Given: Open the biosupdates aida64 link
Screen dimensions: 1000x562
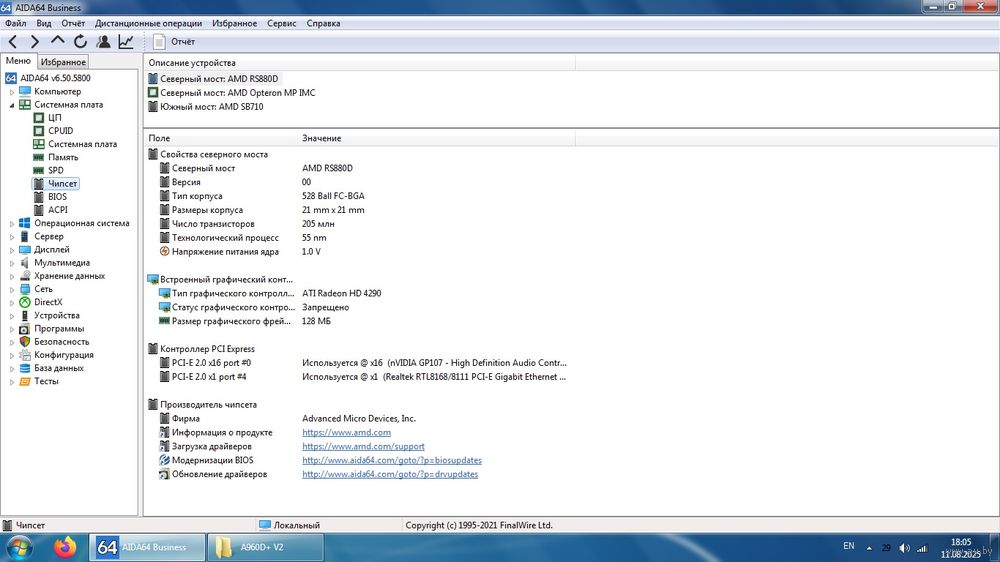Looking at the screenshot, I should 392,461.
